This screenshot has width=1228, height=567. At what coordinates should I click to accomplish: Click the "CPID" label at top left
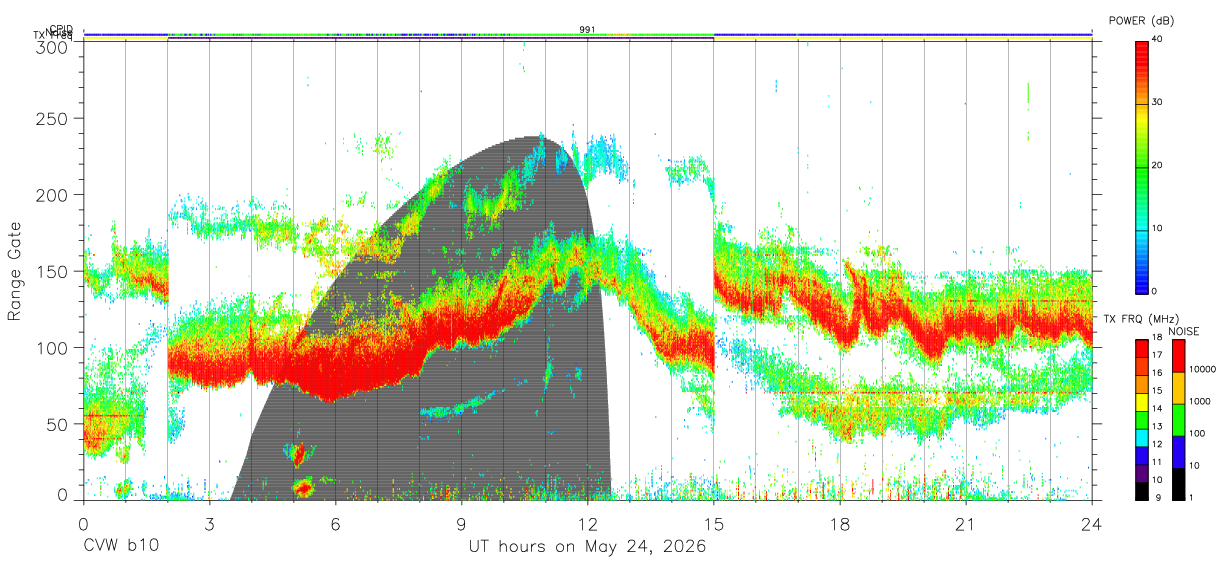click(60, 29)
